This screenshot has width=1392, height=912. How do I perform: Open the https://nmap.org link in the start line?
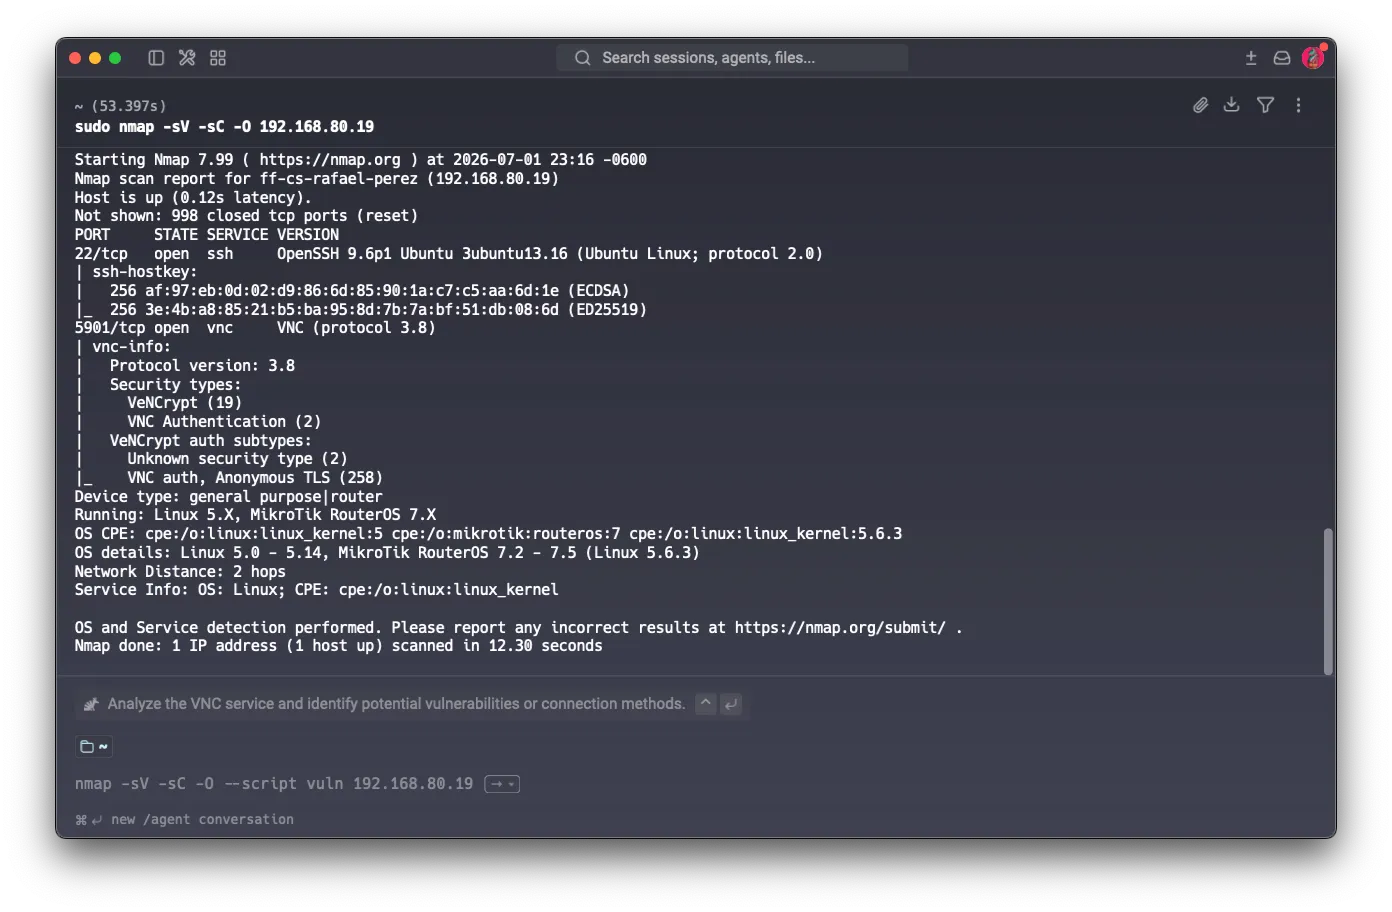point(330,160)
